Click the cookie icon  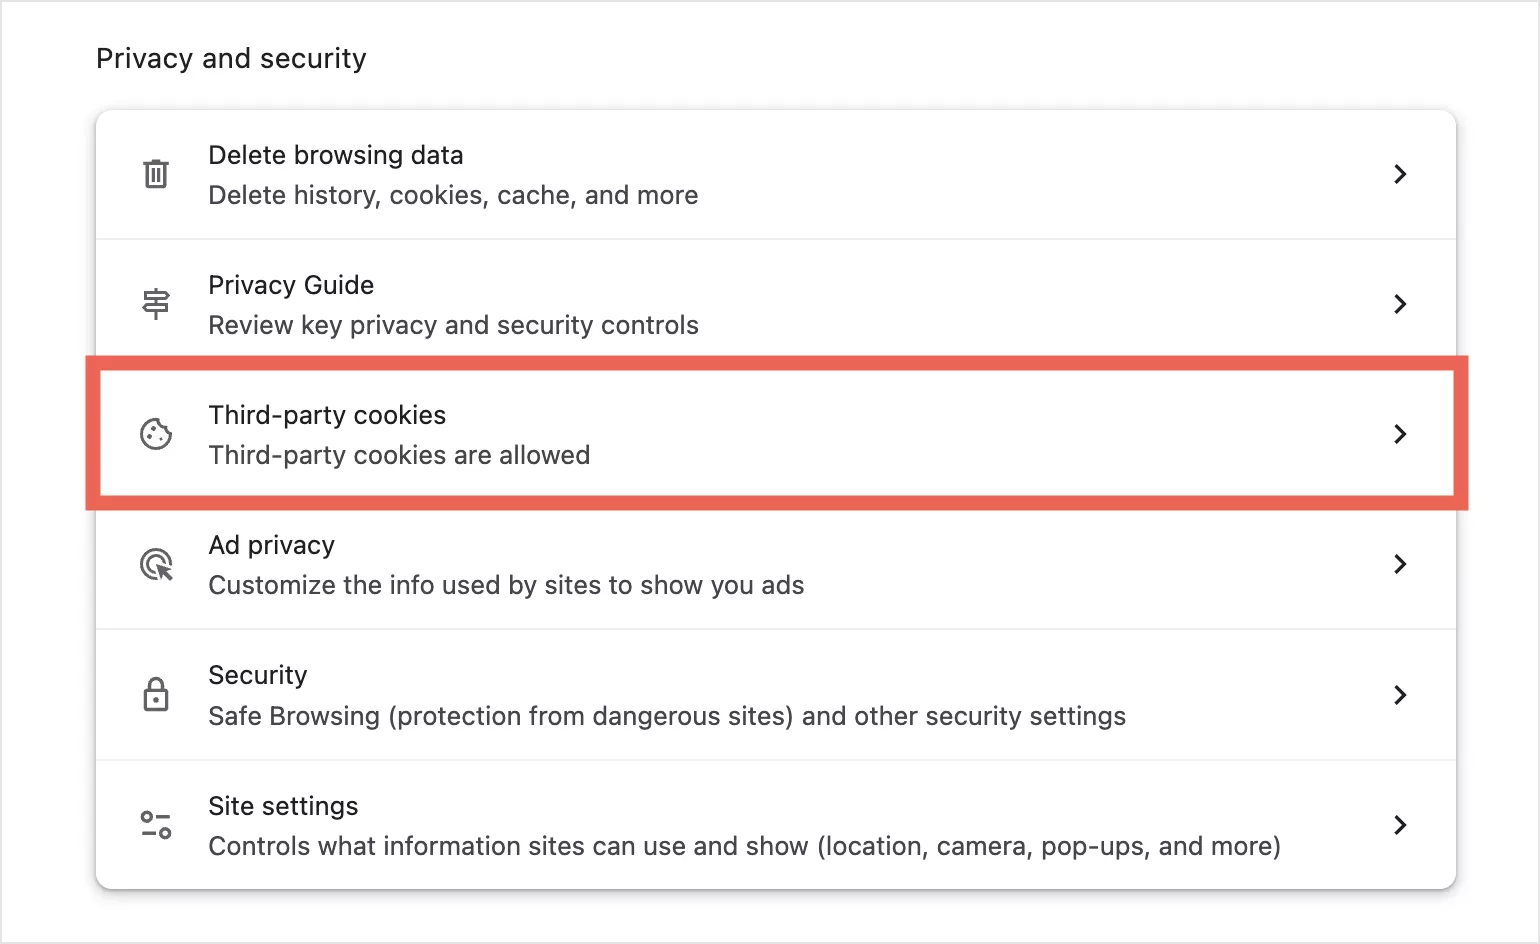click(x=156, y=434)
